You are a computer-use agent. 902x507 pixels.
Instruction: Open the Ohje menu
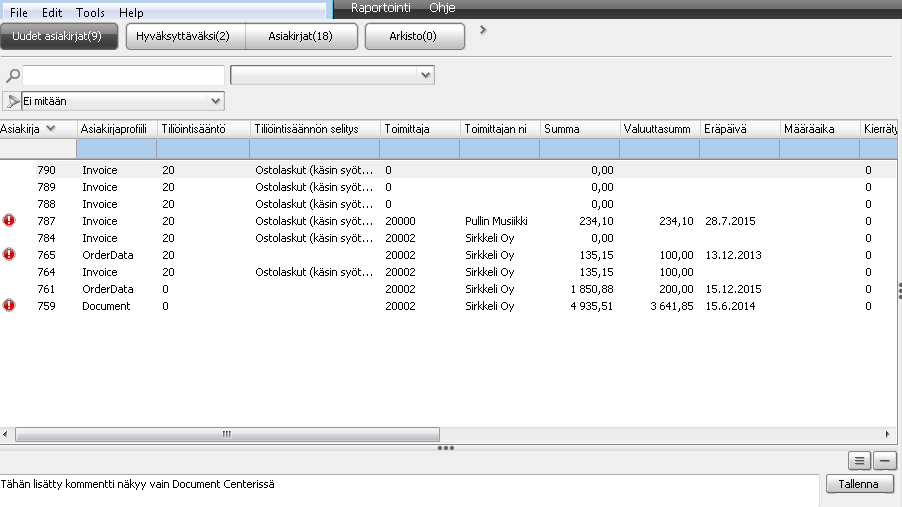(442, 7)
